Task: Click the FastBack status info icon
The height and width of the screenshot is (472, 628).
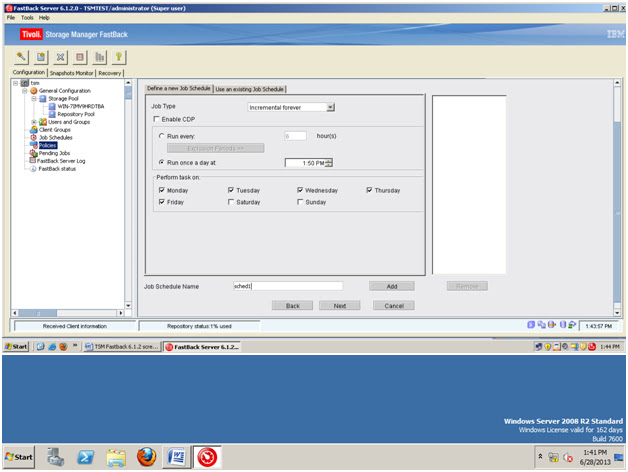Action: (34, 169)
